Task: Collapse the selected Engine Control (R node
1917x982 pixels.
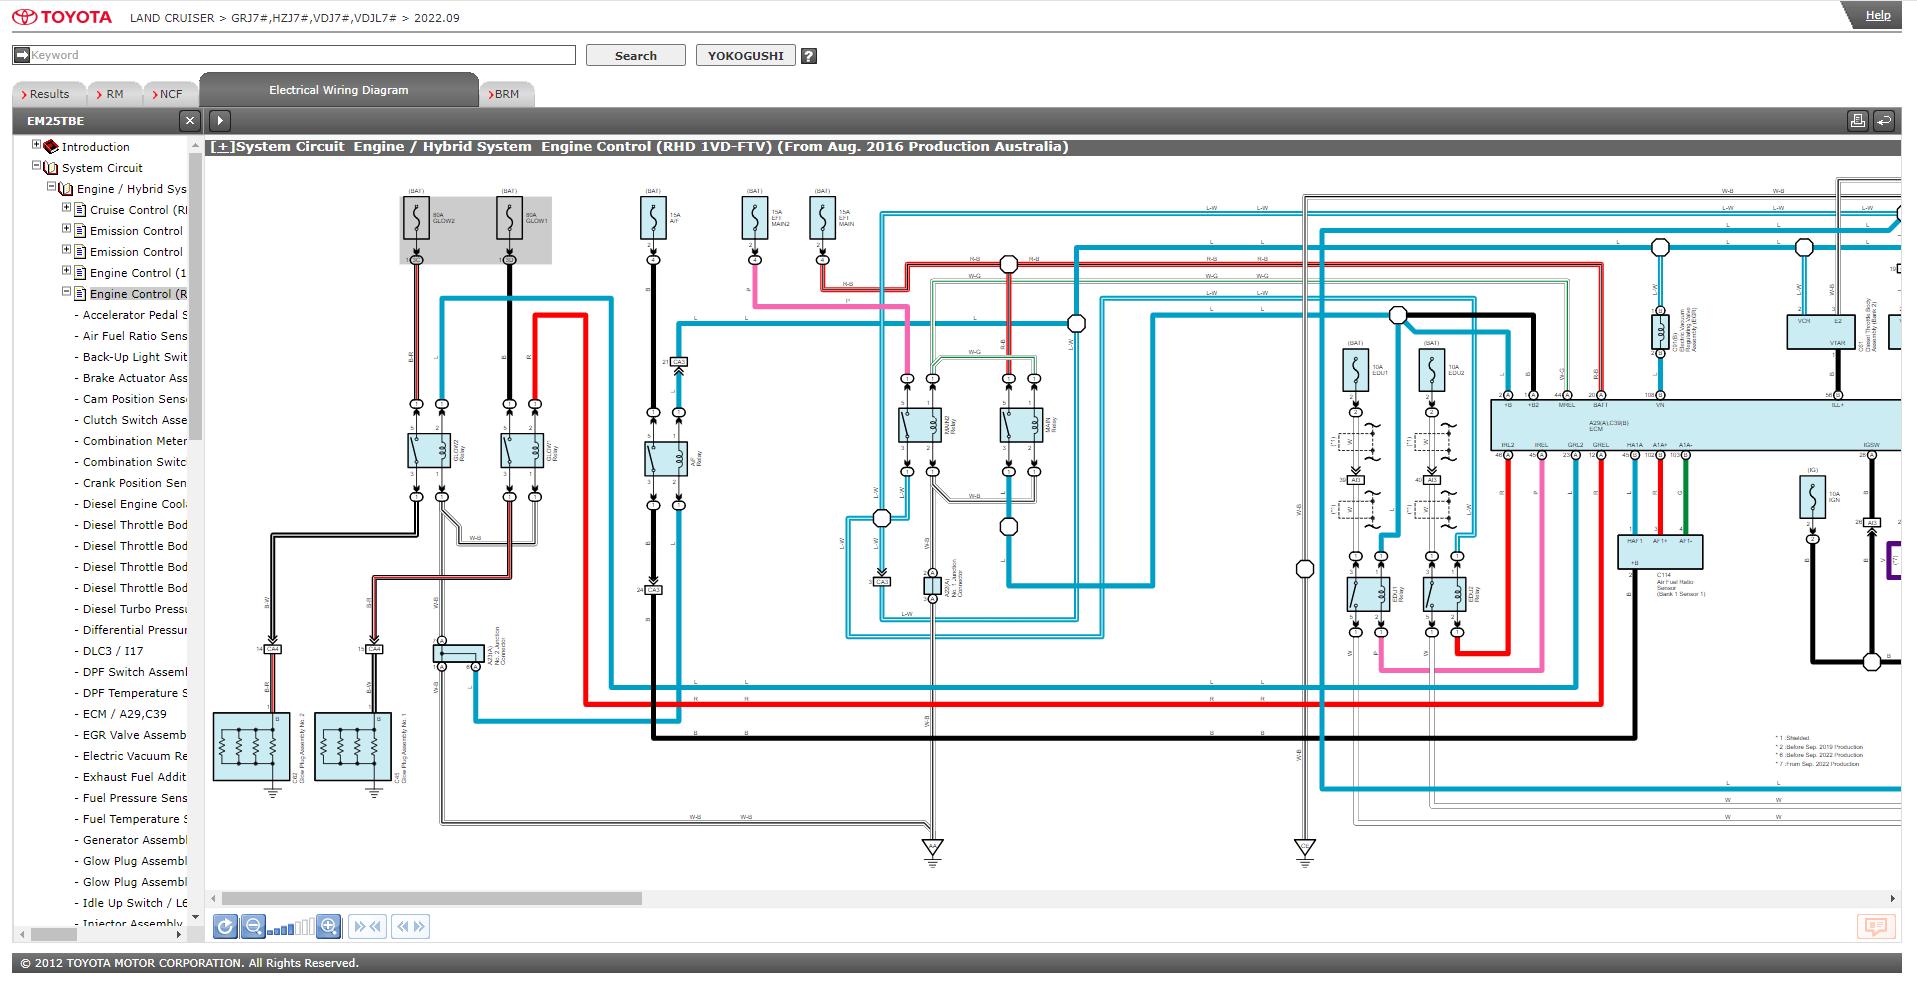Action: [67, 293]
